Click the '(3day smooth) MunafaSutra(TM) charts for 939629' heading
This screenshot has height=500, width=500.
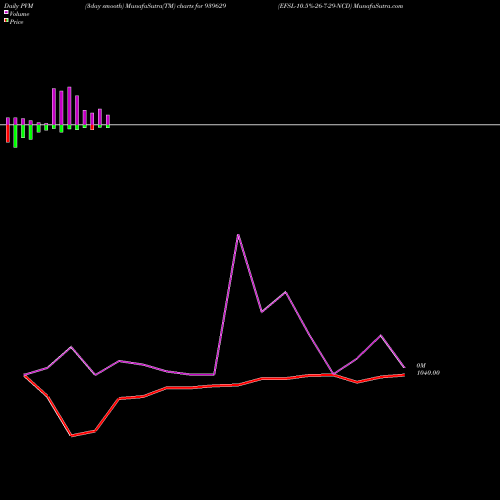pos(156,6)
